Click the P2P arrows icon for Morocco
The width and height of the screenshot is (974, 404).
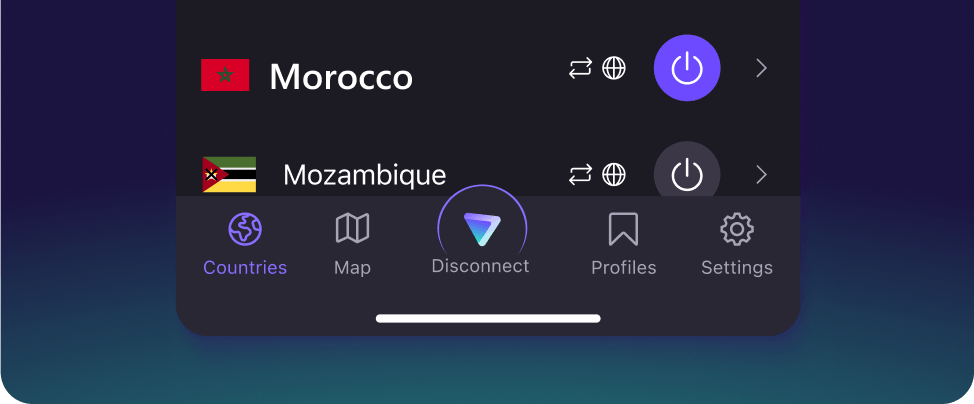click(x=580, y=68)
